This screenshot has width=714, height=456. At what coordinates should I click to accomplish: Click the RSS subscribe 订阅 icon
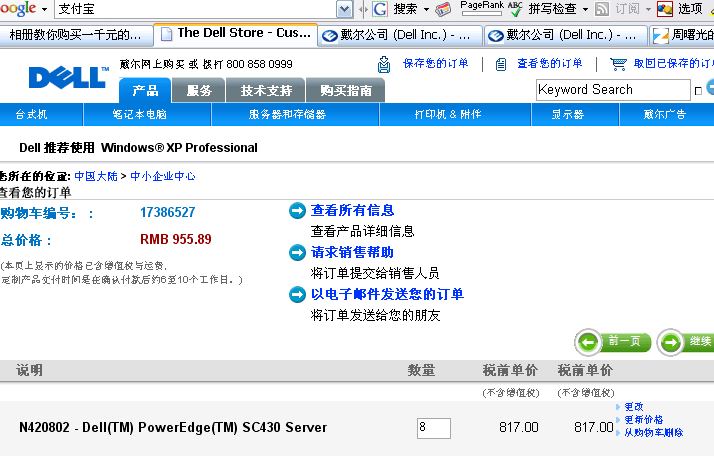click(602, 9)
